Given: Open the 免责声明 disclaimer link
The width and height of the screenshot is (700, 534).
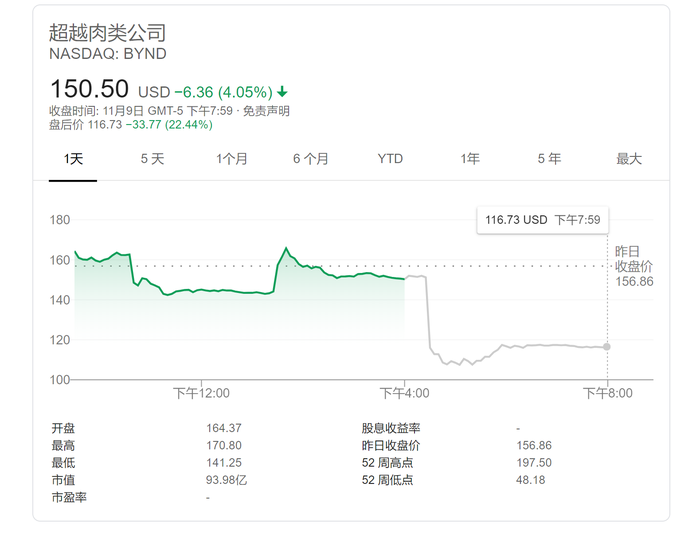Looking at the screenshot, I should point(266,111).
